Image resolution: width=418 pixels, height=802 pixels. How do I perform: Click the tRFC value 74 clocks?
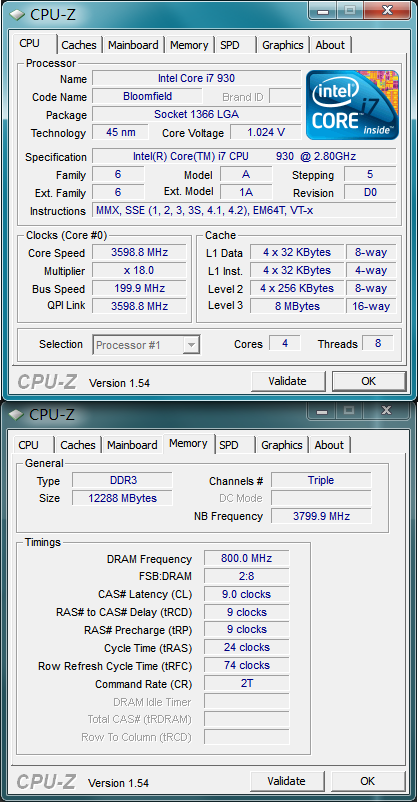coord(247,665)
